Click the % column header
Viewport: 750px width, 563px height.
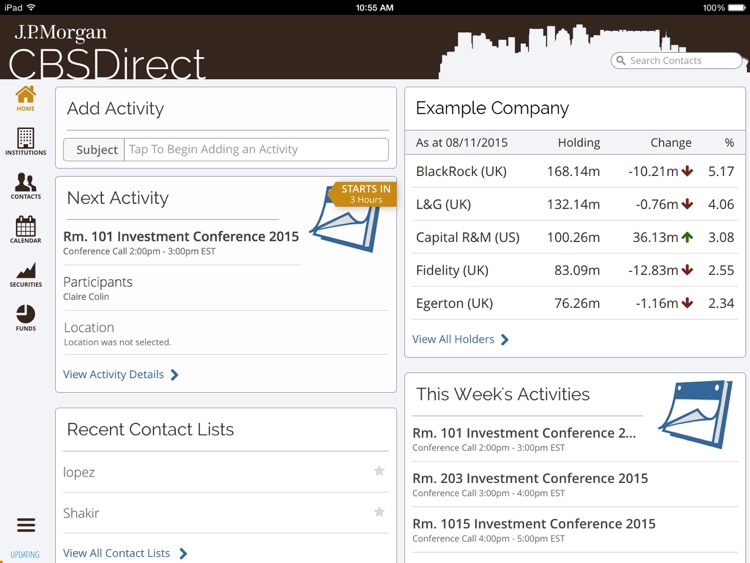(x=729, y=143)
